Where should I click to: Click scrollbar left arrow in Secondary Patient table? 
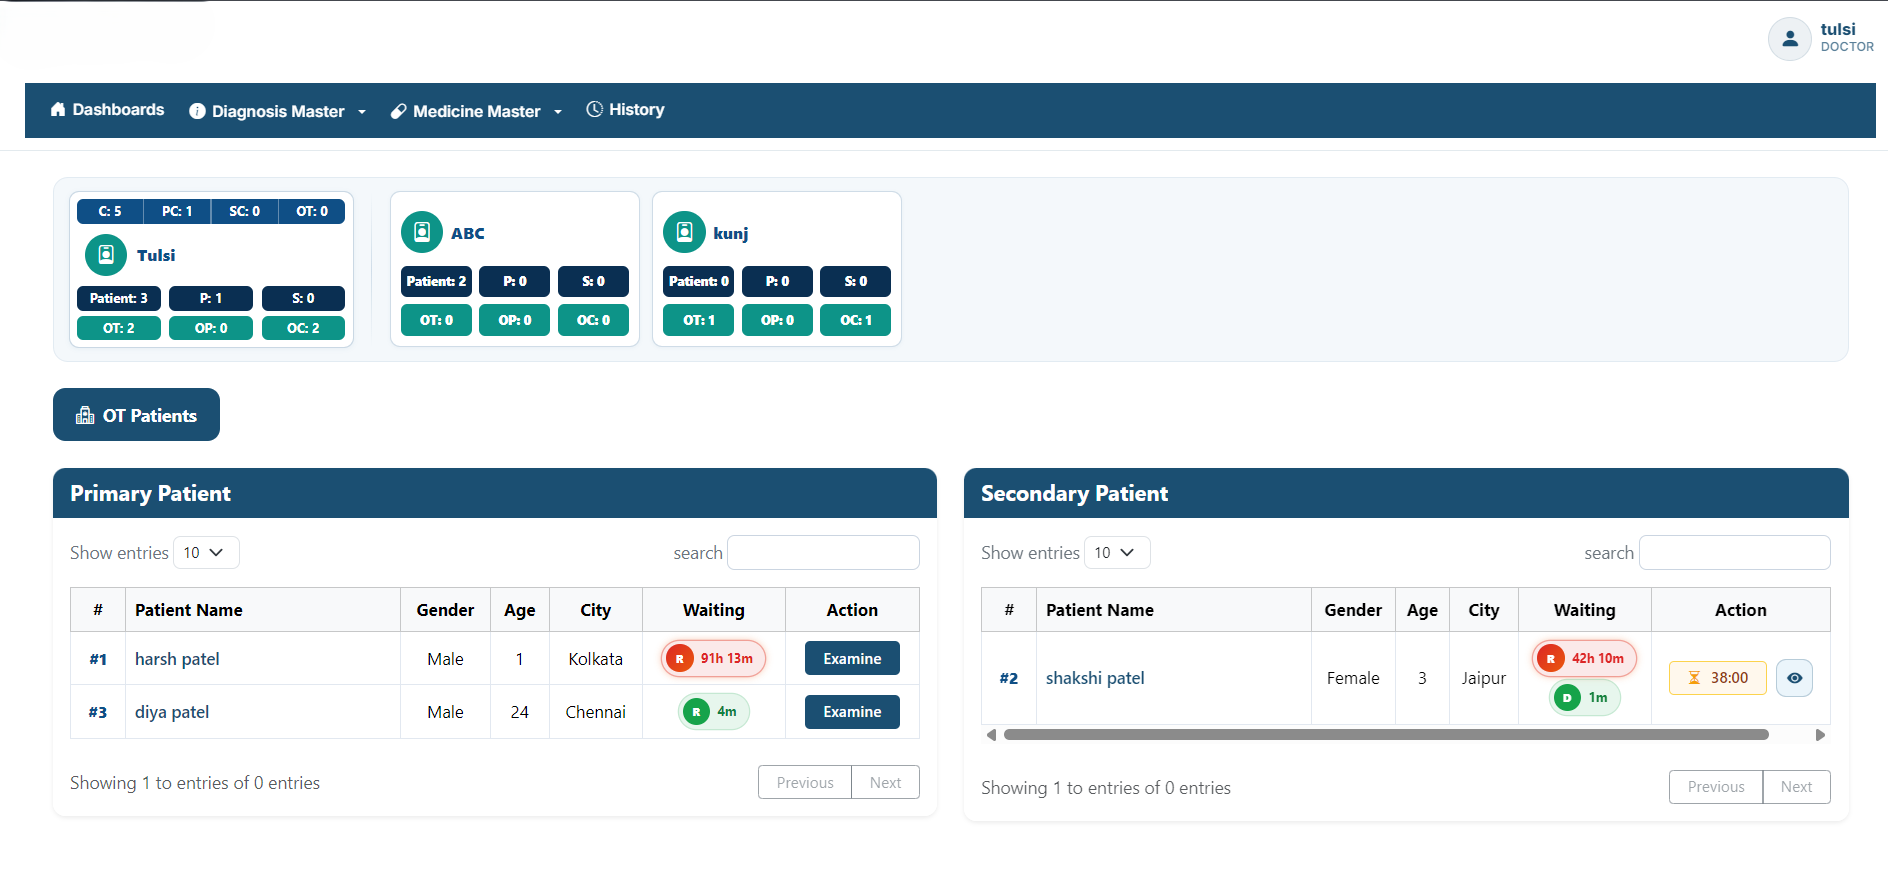[x=991, y=735]
